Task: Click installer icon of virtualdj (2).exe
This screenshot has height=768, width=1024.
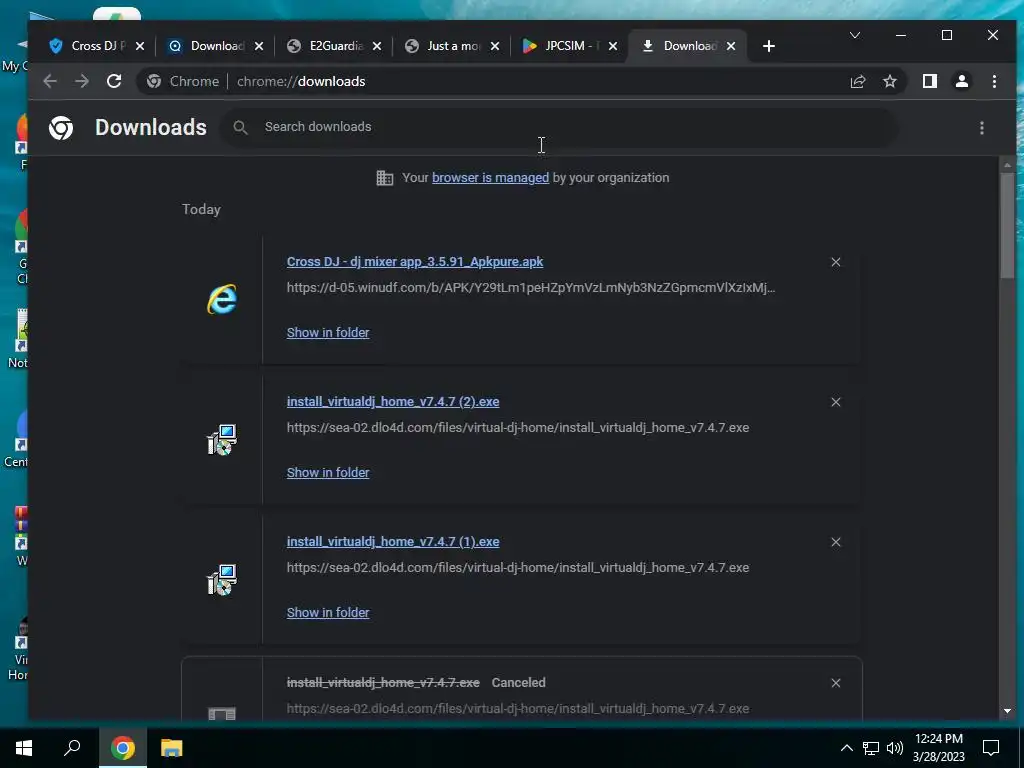Action: point(222,440)
